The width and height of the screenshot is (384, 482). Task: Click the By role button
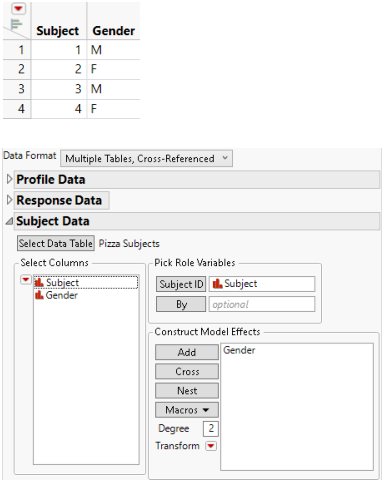[x=181, y=304]
